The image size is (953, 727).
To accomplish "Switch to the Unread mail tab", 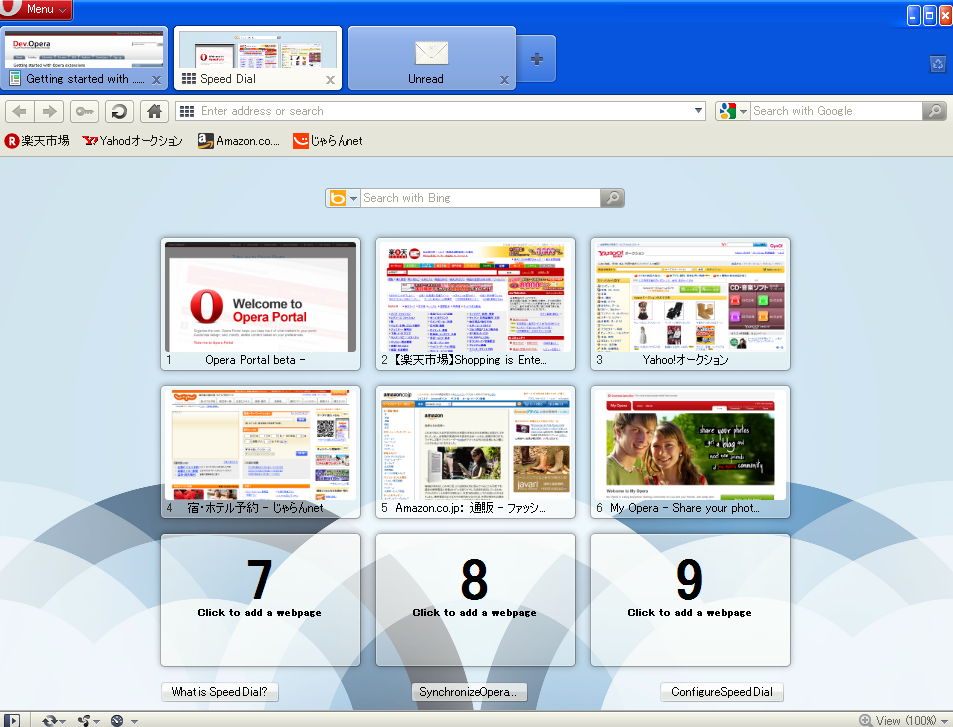I will 432,58.
